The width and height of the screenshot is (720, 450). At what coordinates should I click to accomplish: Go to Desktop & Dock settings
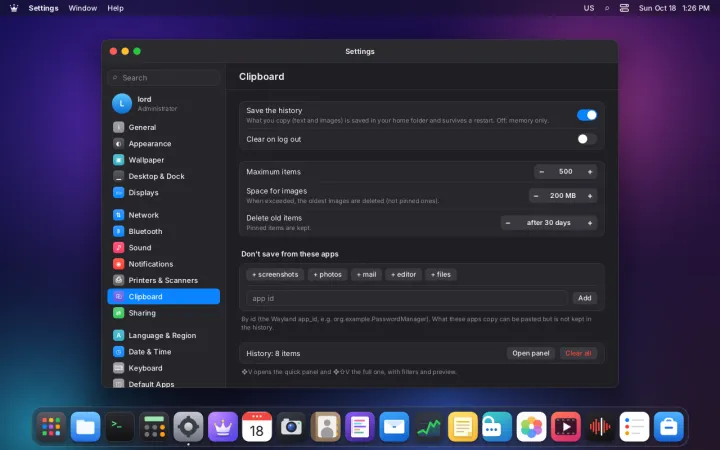163,176
